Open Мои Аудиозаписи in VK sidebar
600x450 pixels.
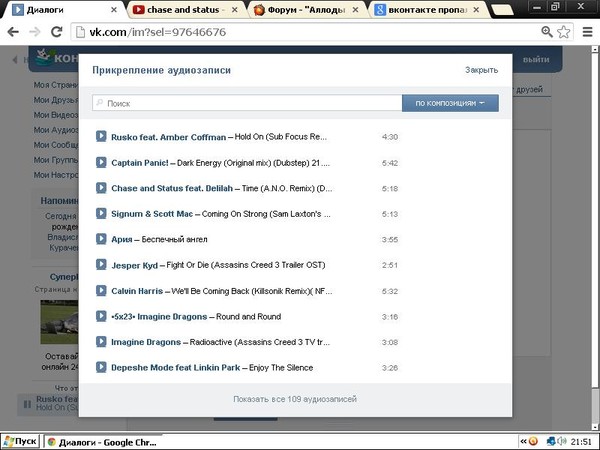coord(56,130)
